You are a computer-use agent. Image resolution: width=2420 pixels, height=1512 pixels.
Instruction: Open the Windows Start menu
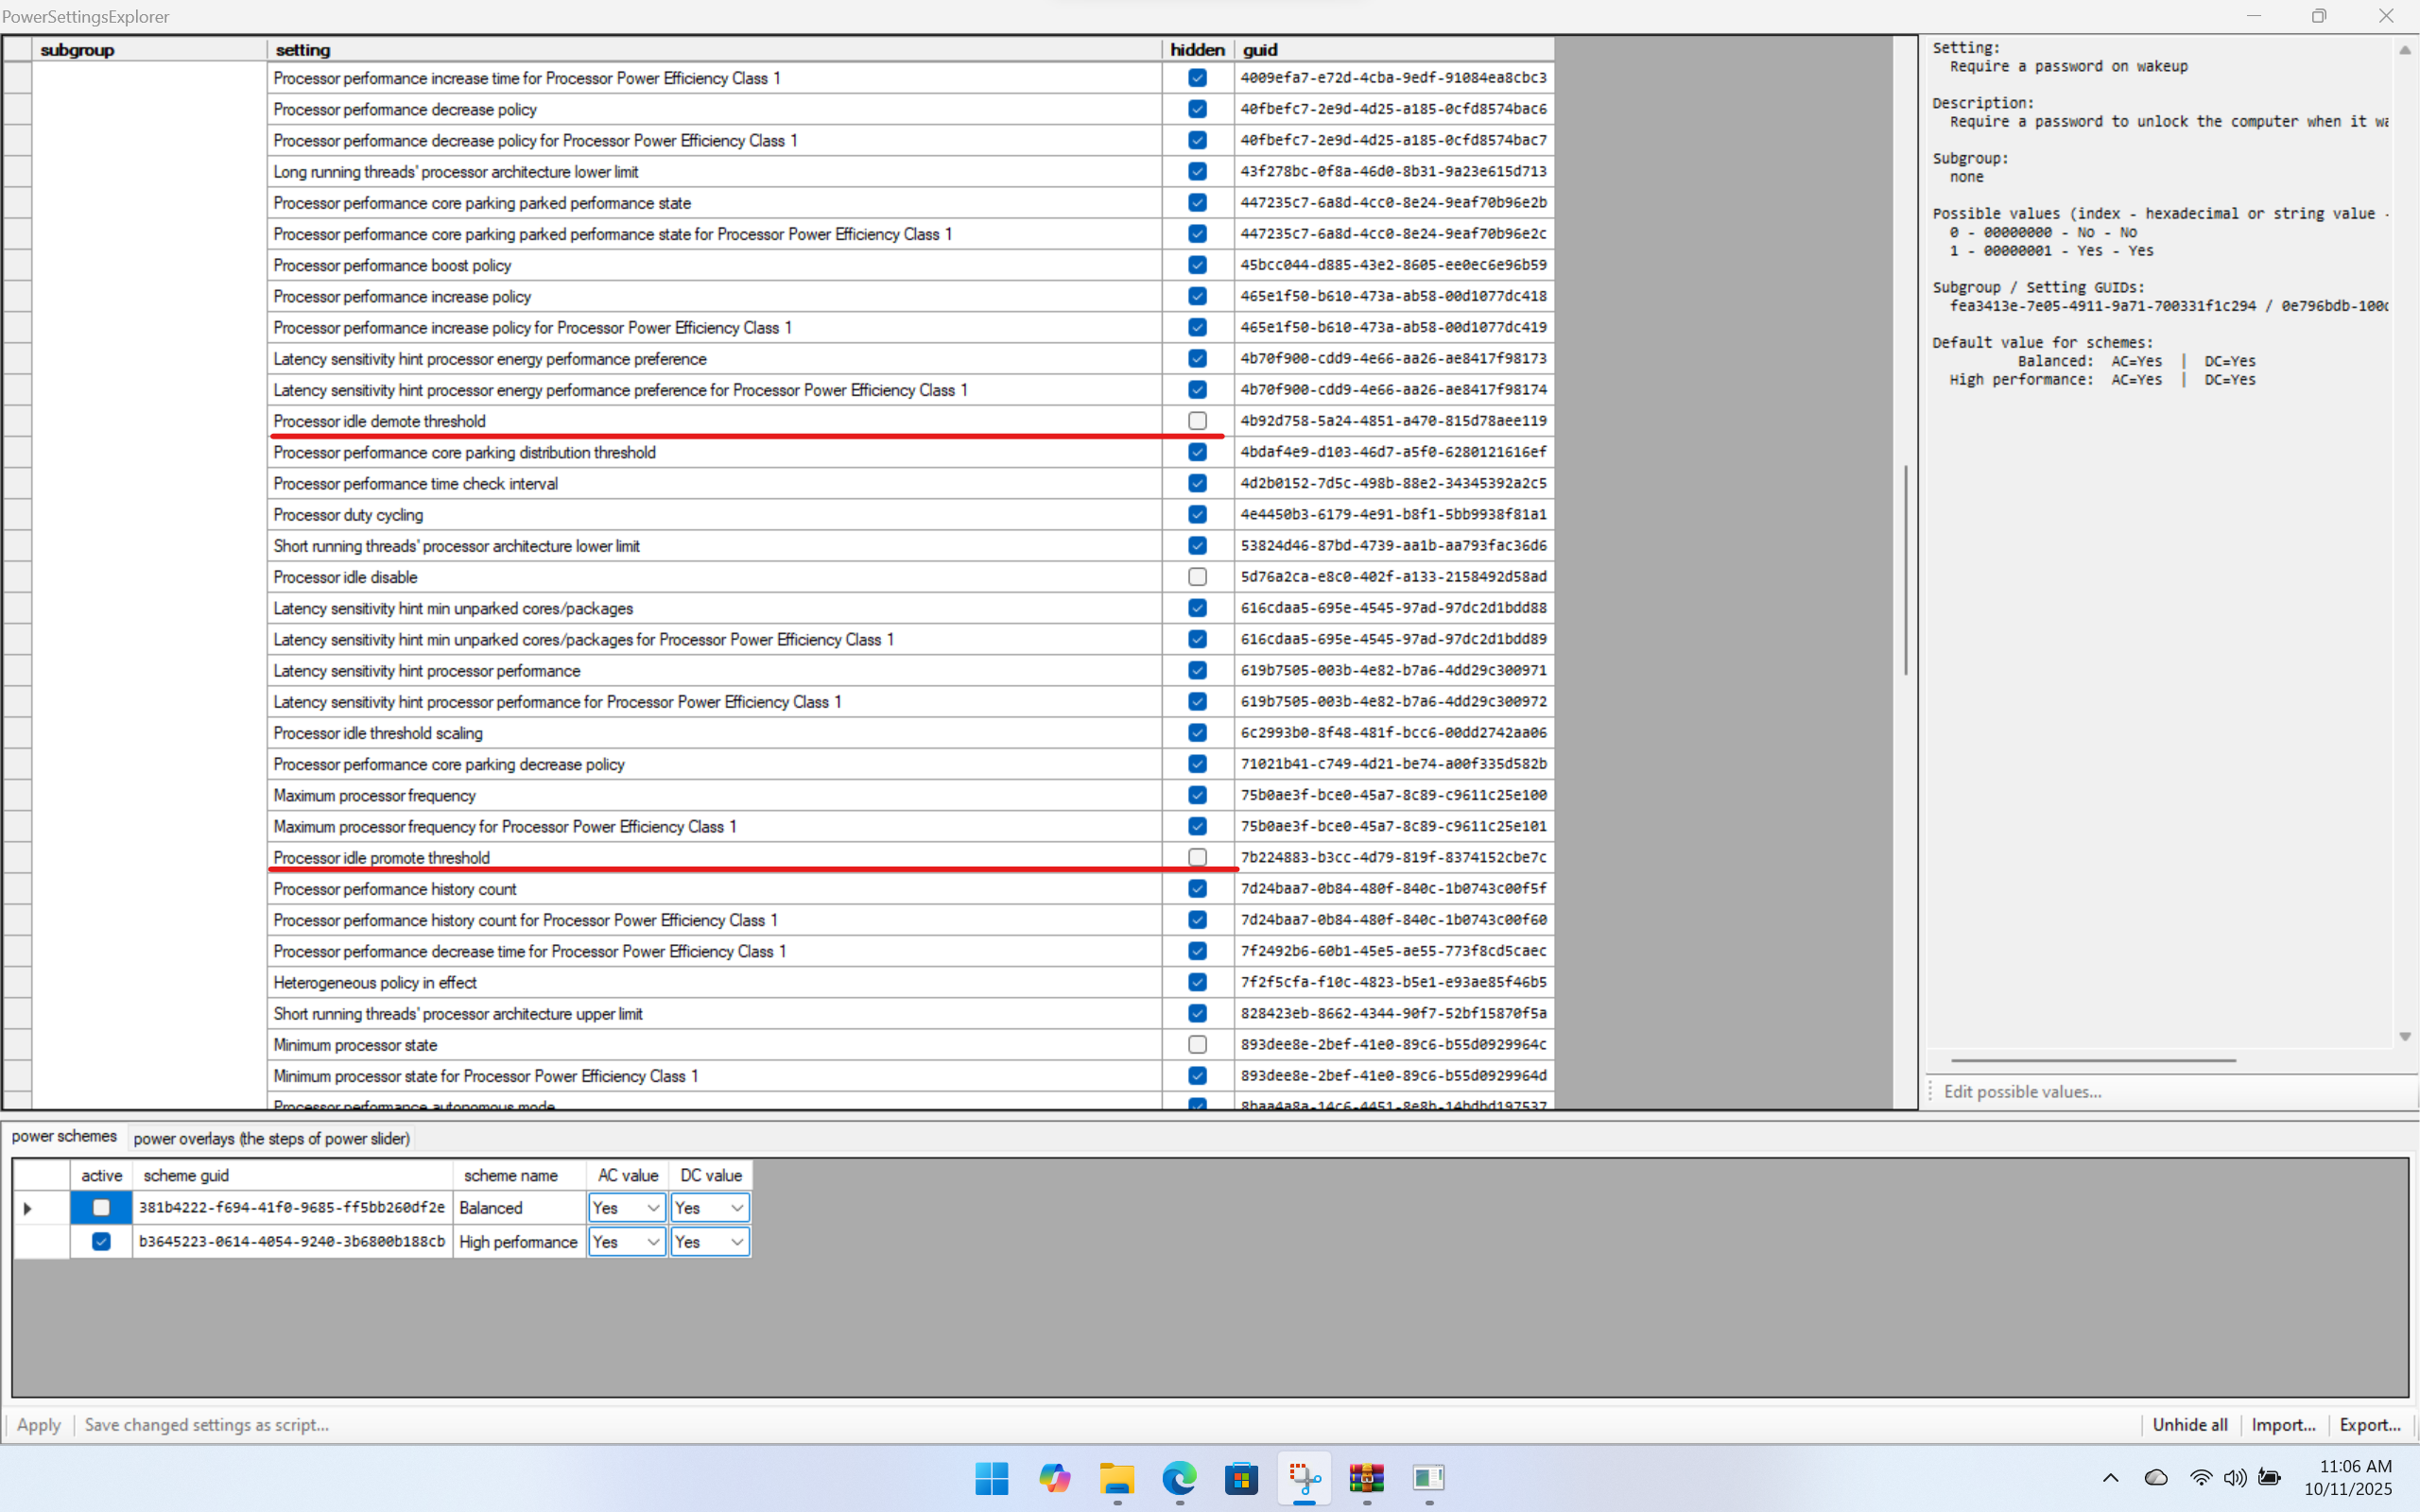(x=991, y=1478)
